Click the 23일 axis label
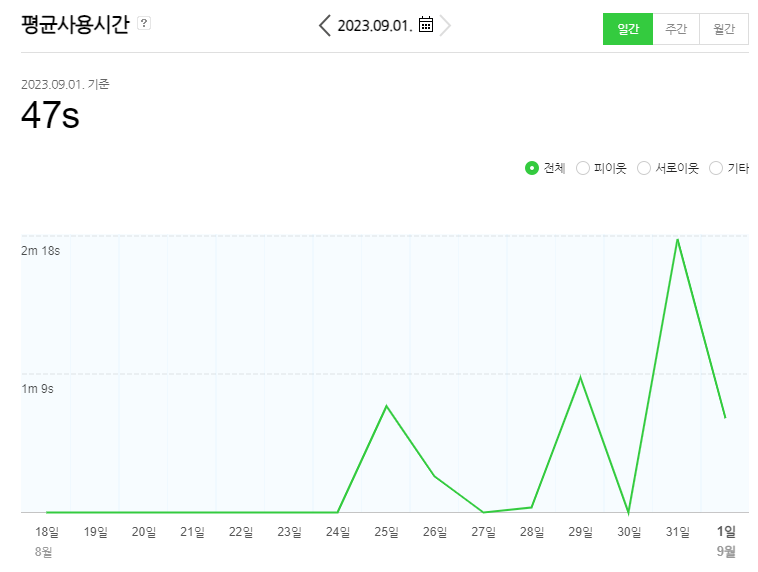The image size is (758, 572). tap(289, 532)
